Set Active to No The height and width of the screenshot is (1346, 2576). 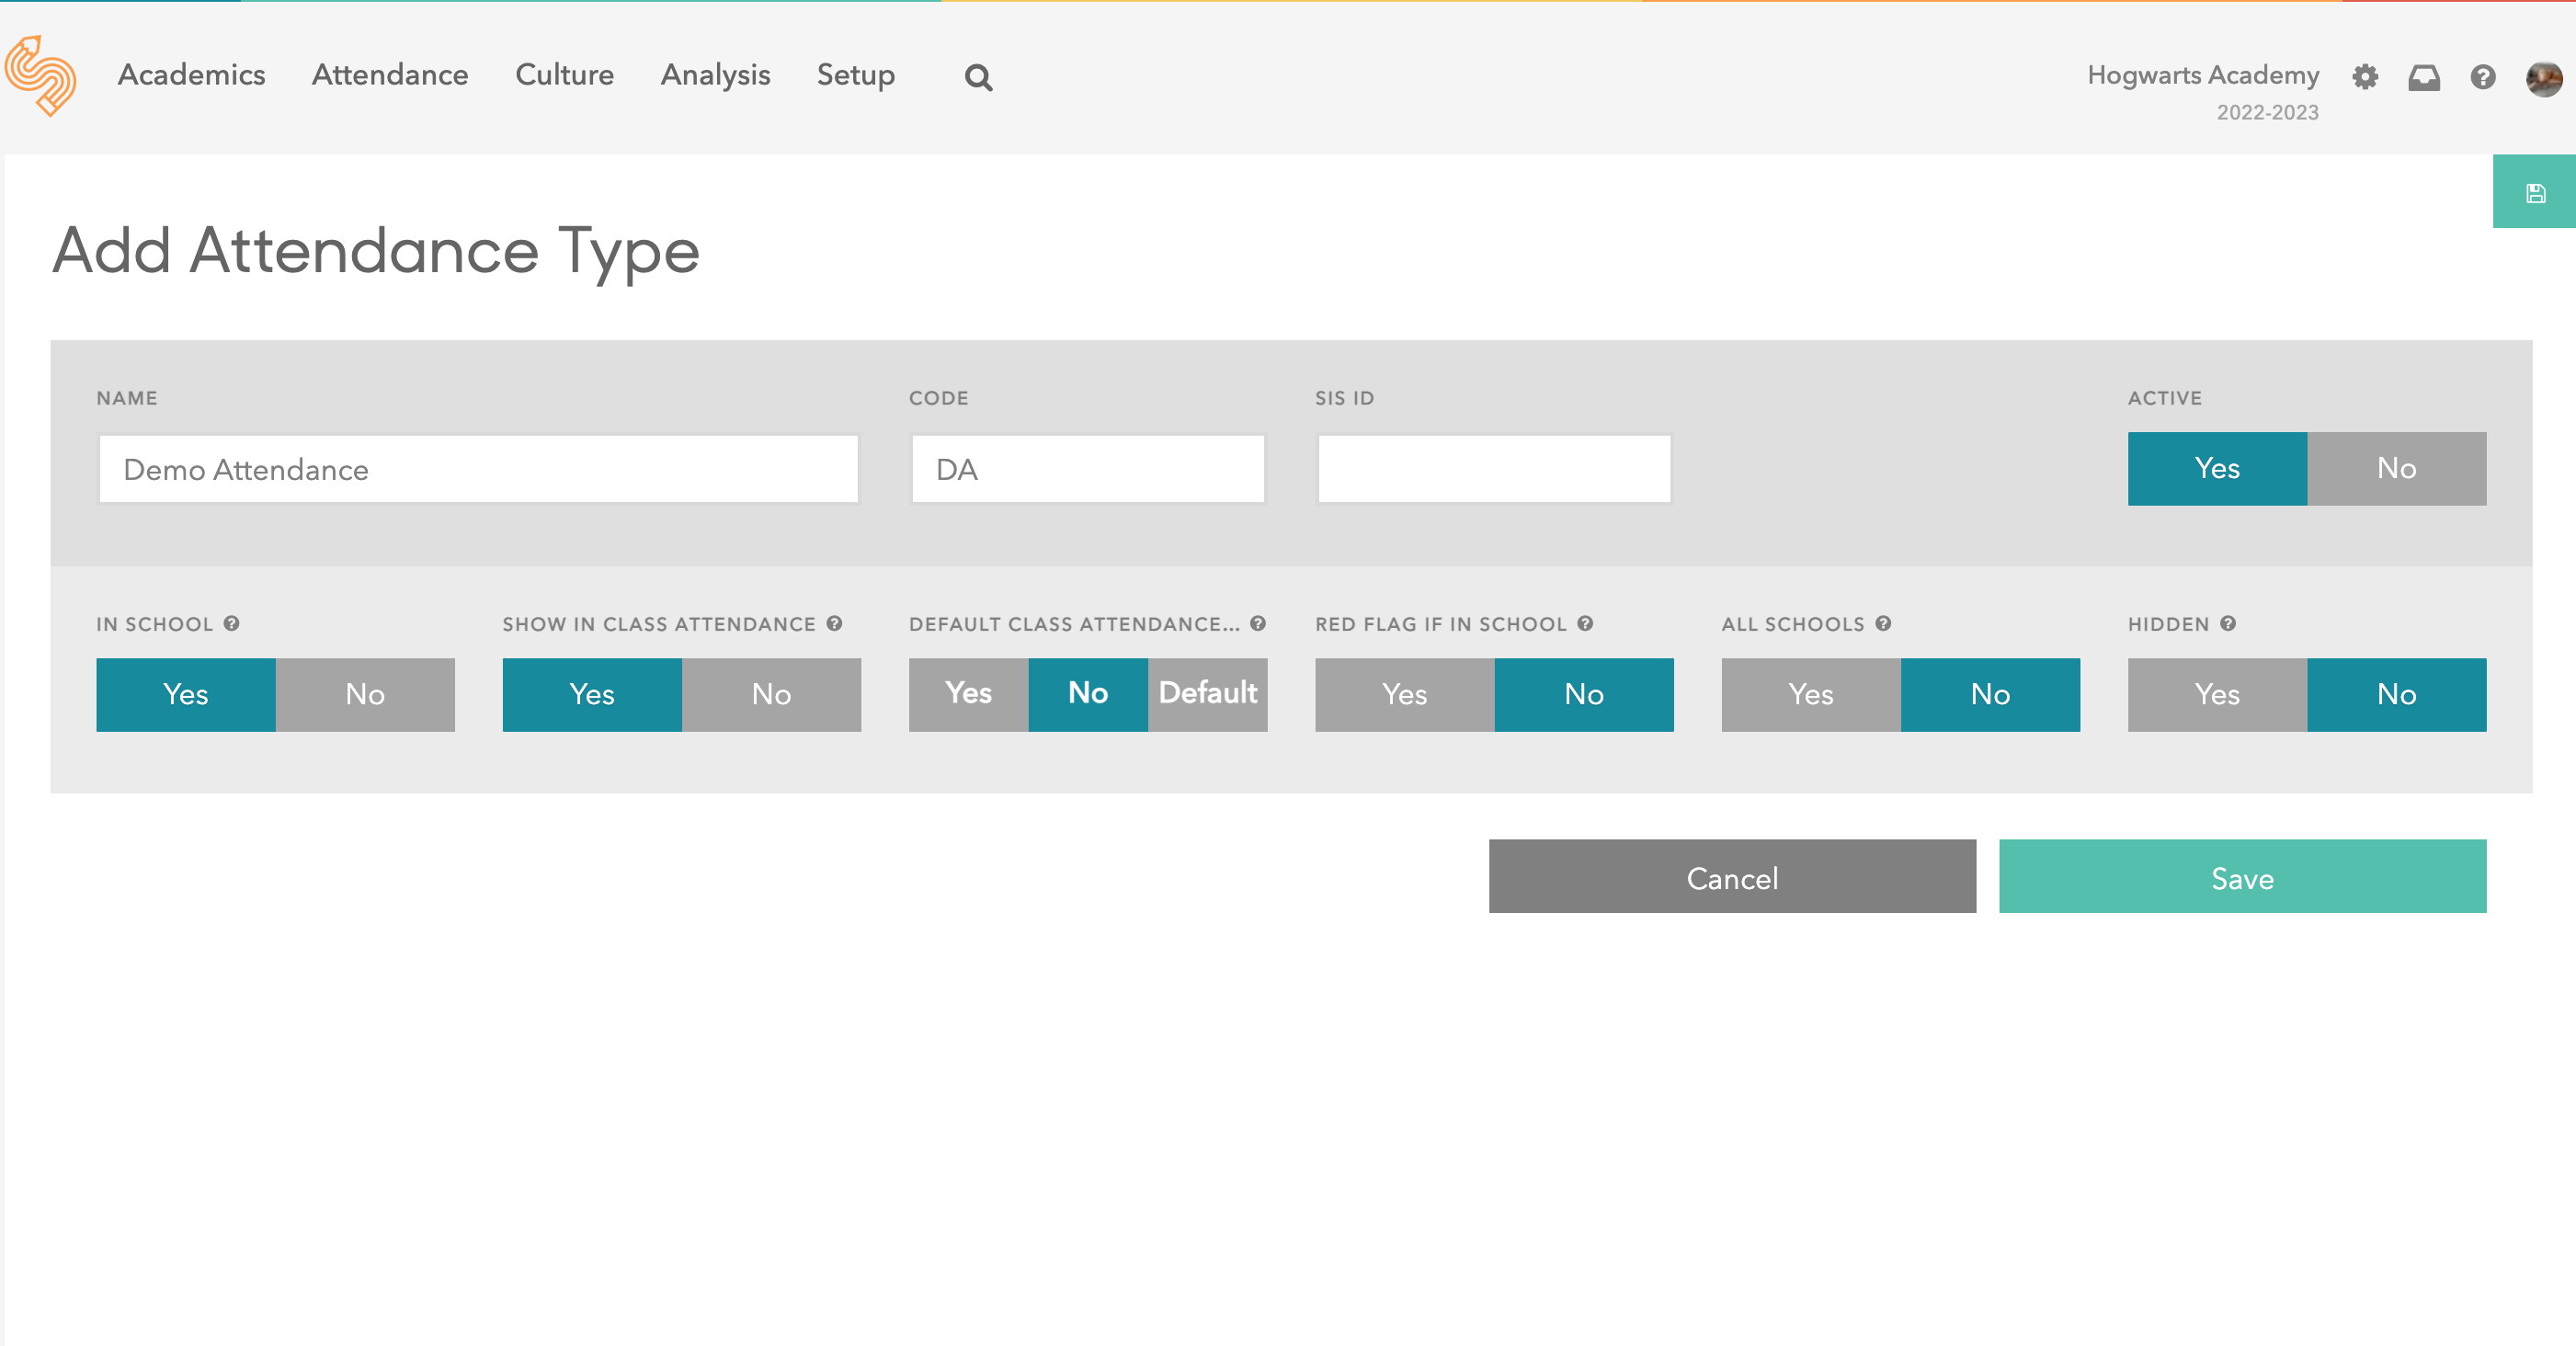pos(2396,468)
